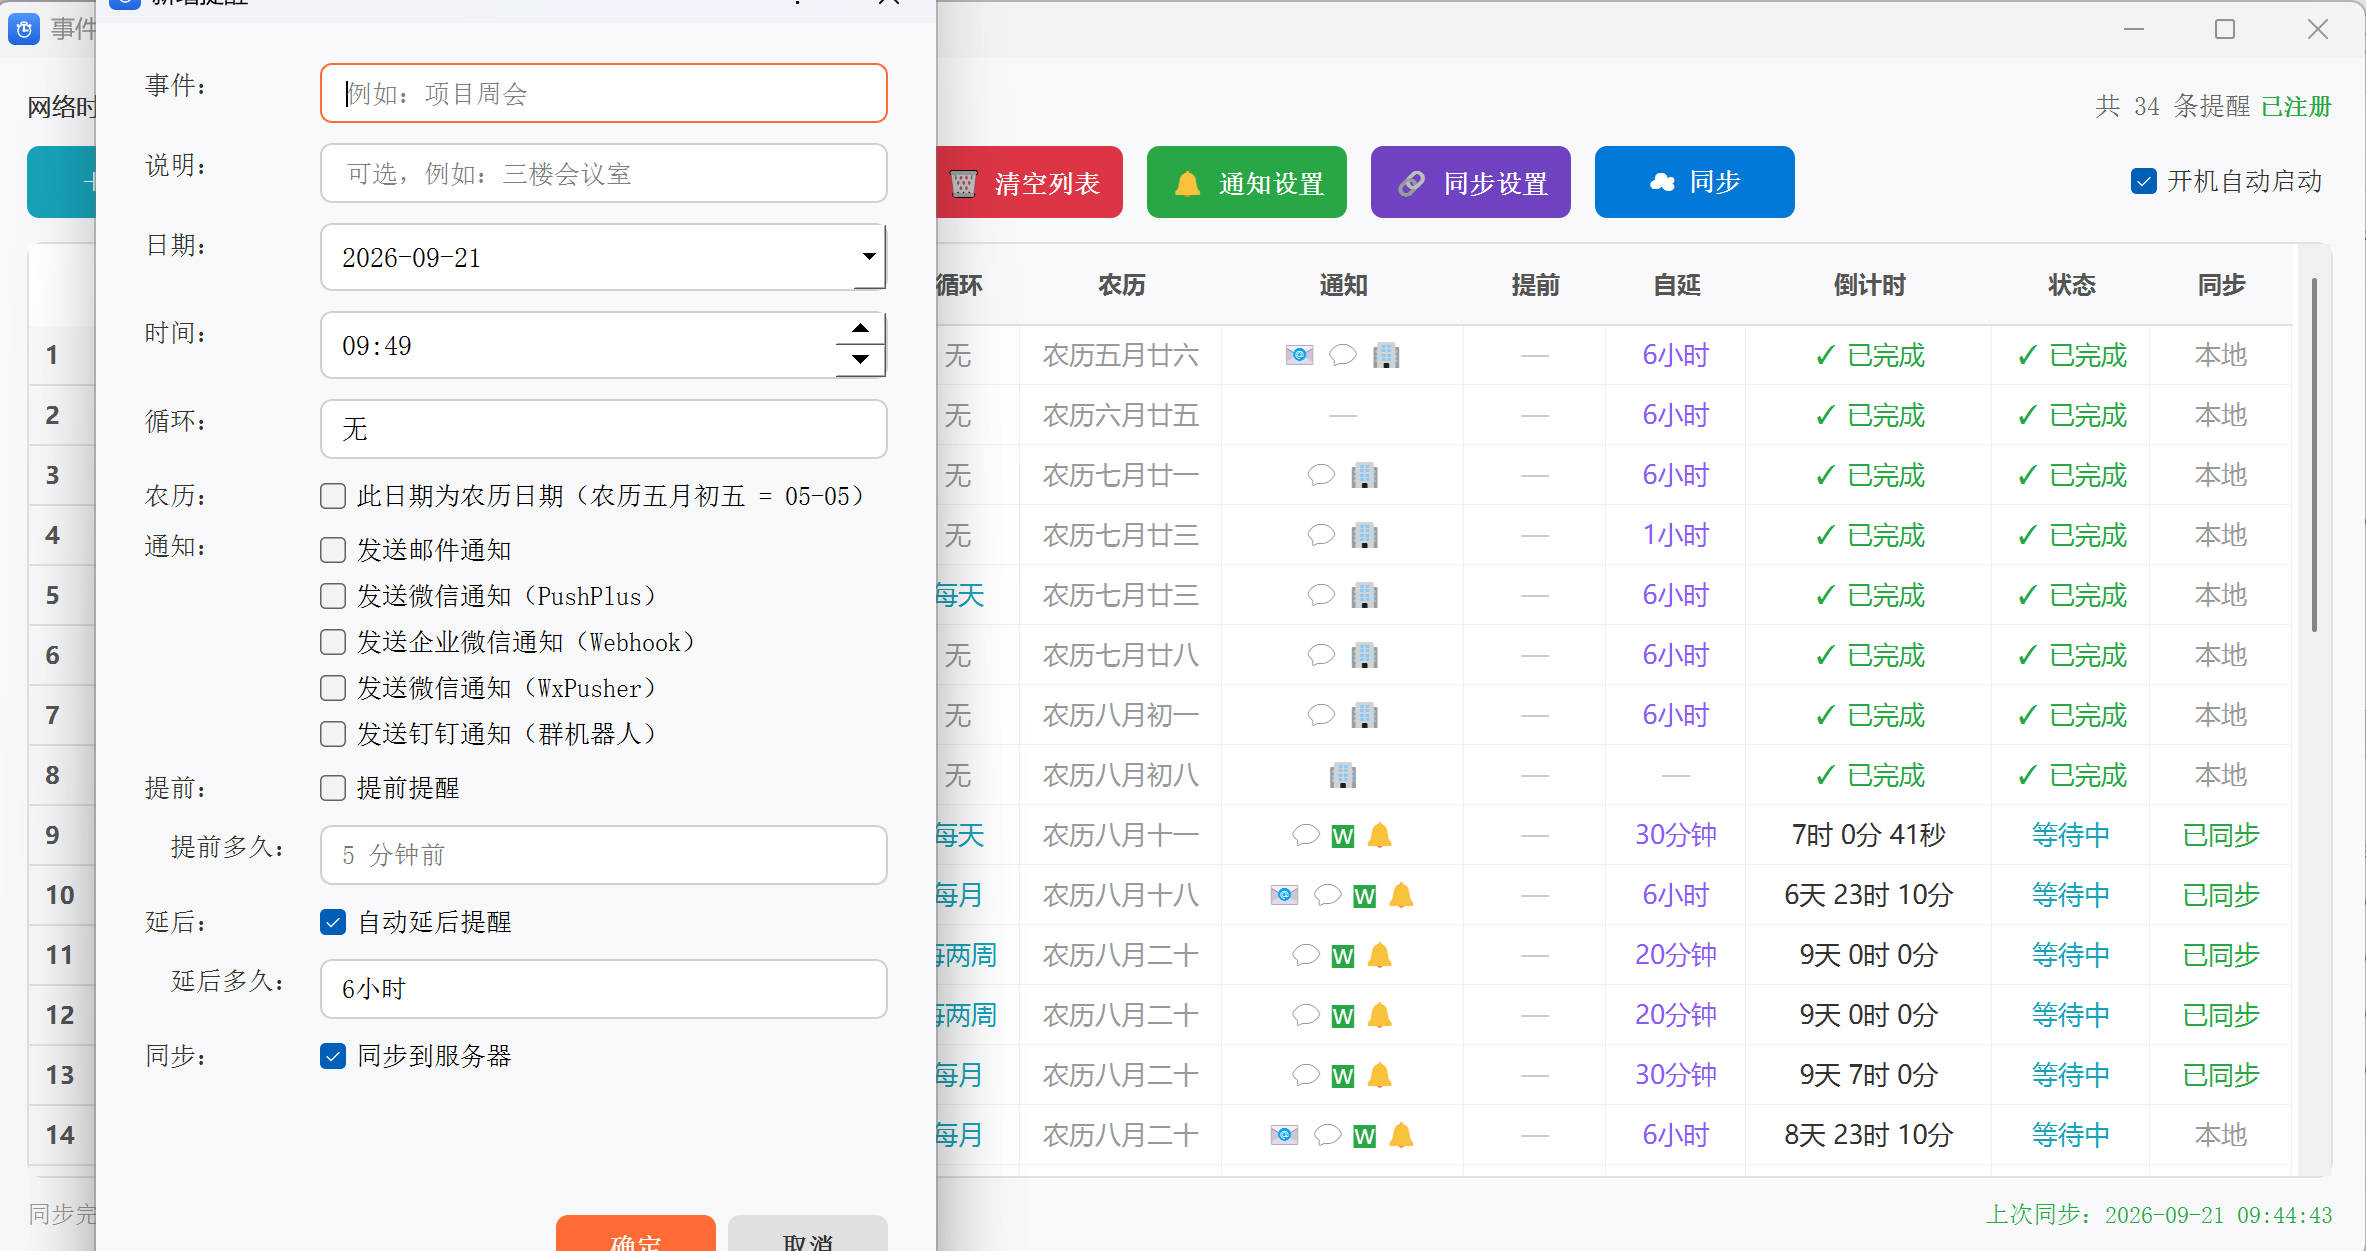
Task: Enable 提前提醒 checkbox
Action: (x=333, y=788)
